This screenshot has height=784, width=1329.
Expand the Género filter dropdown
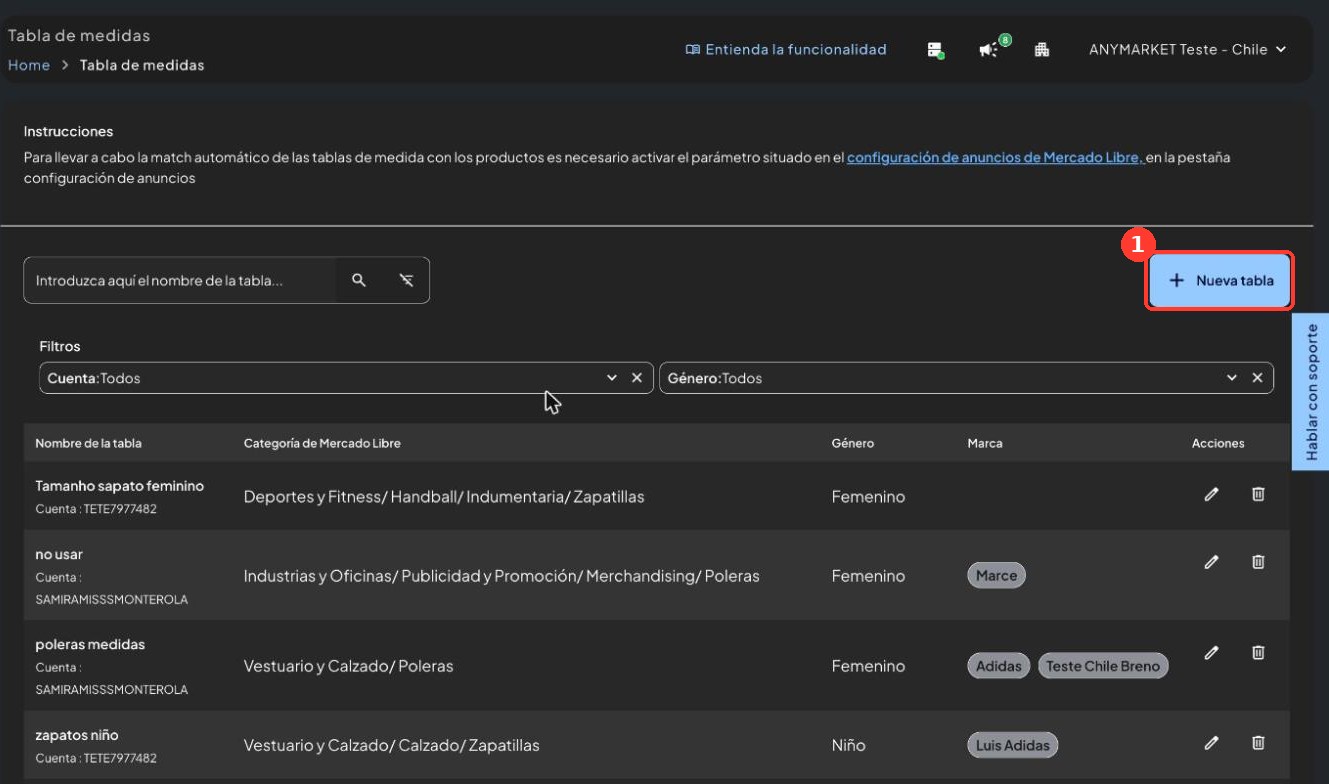(x=1232, y=378)
